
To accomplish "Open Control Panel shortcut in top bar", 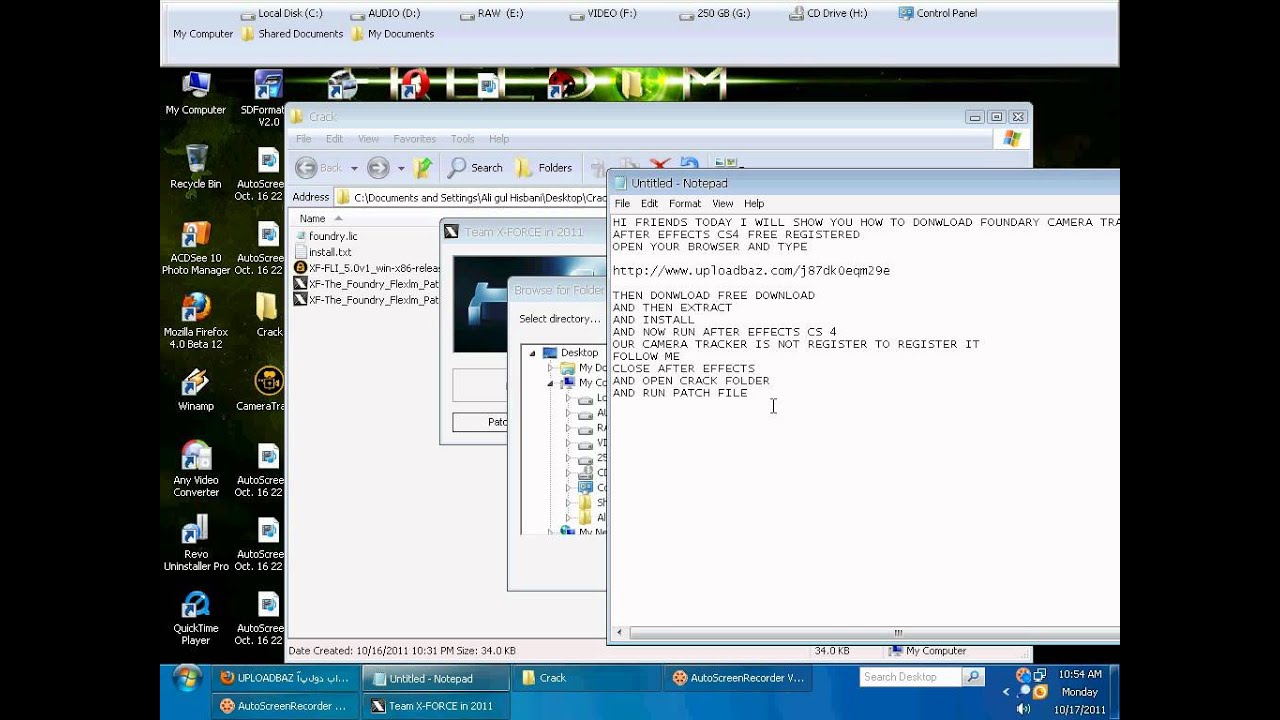I will click(937, 14).
